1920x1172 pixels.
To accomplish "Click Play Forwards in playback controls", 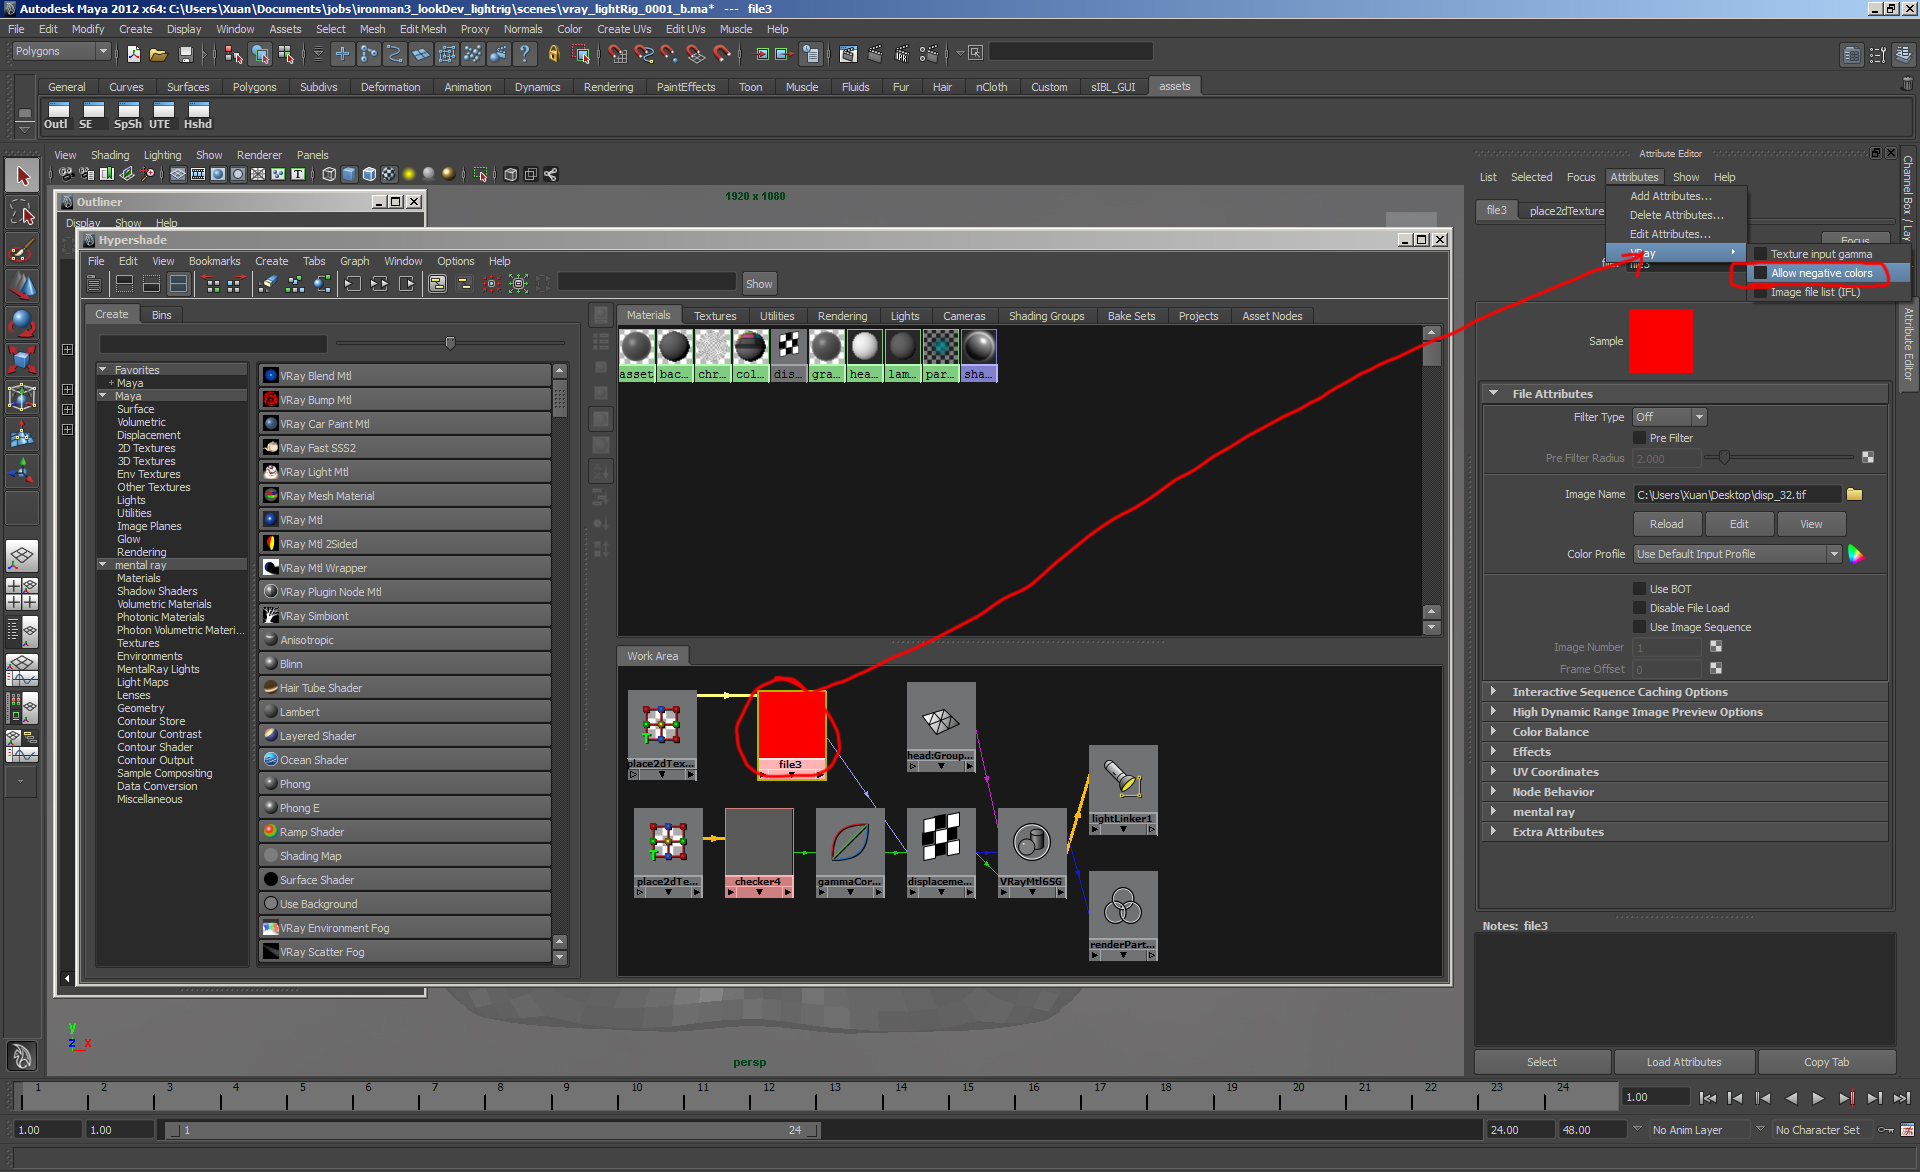I will tap(1818, 1098).
